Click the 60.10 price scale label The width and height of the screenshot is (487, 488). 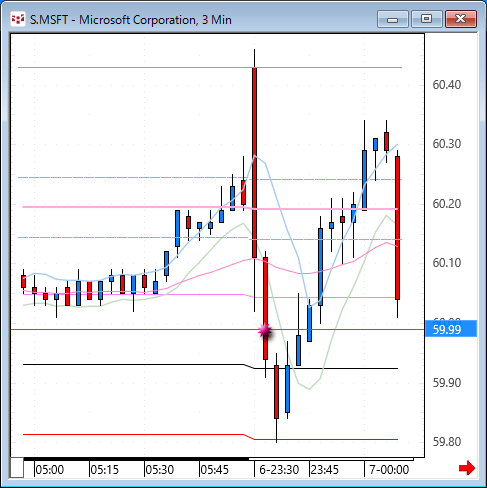point(447,263)
